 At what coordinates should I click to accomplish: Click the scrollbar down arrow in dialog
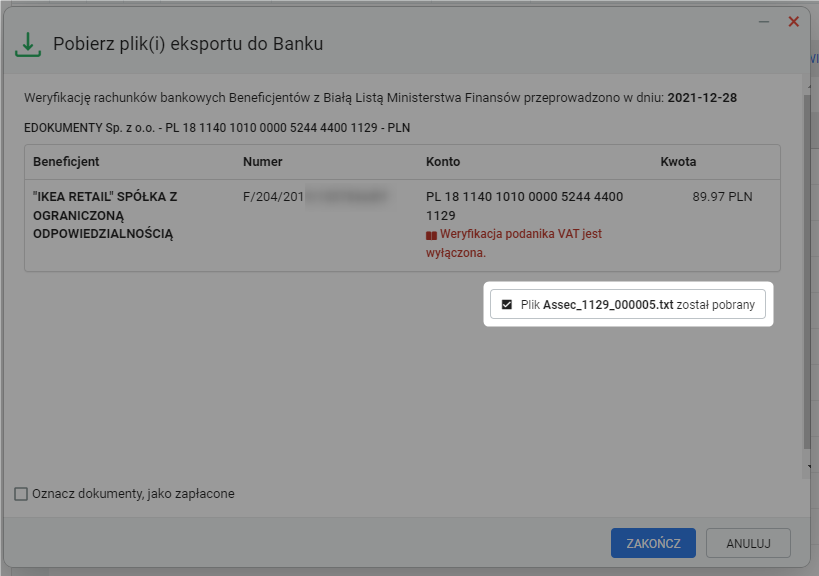pyautogui.click(x=809, y=467)
